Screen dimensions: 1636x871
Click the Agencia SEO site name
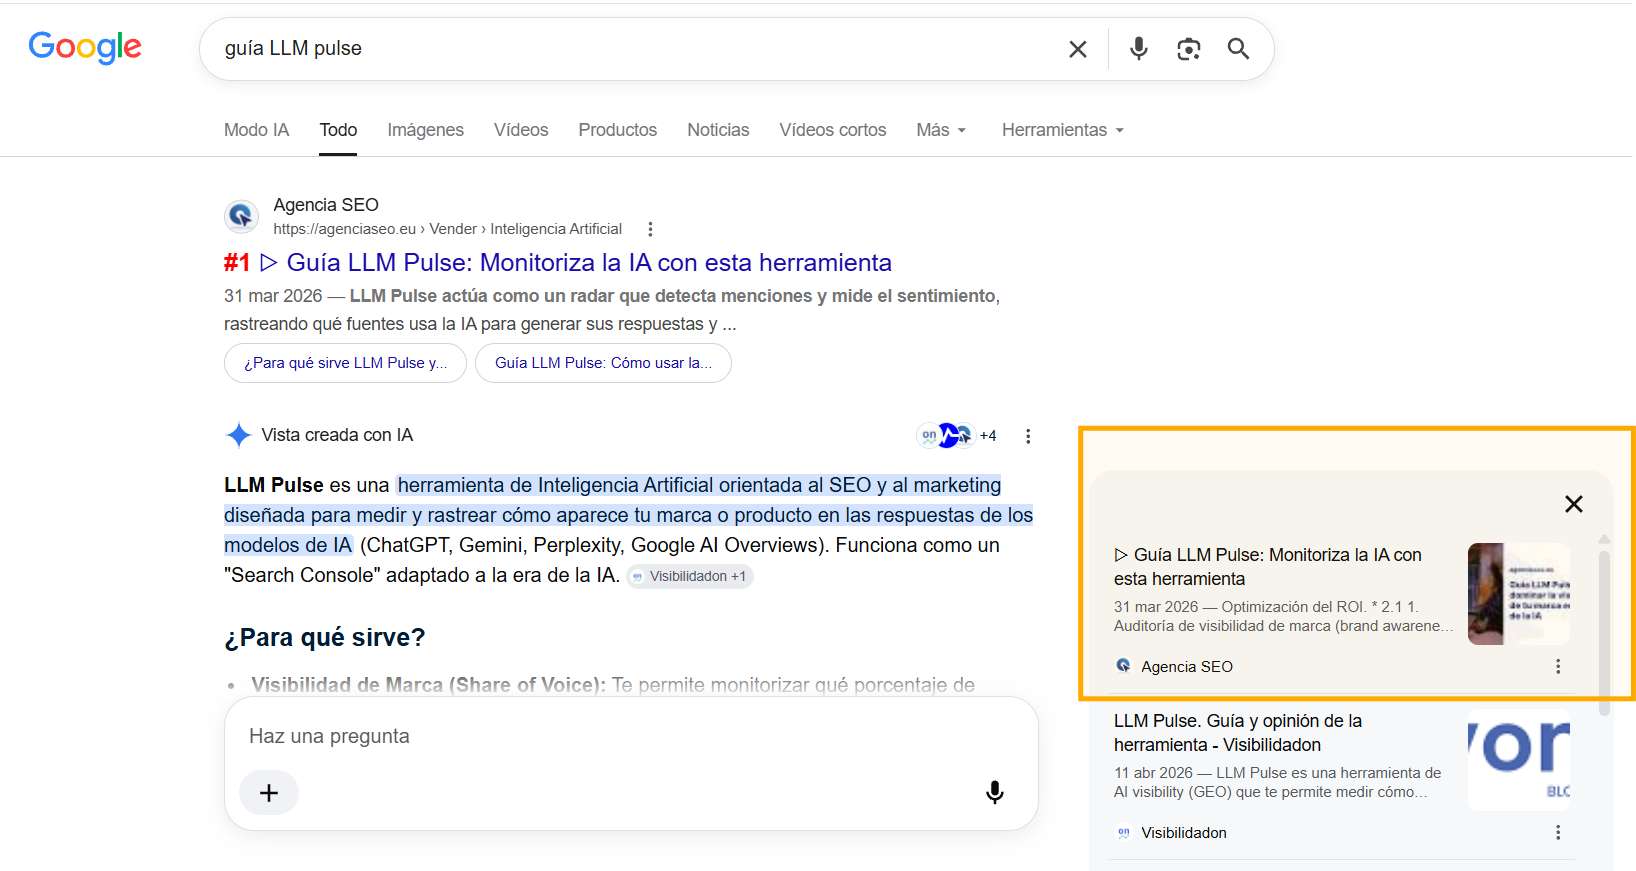click(326, 205)
